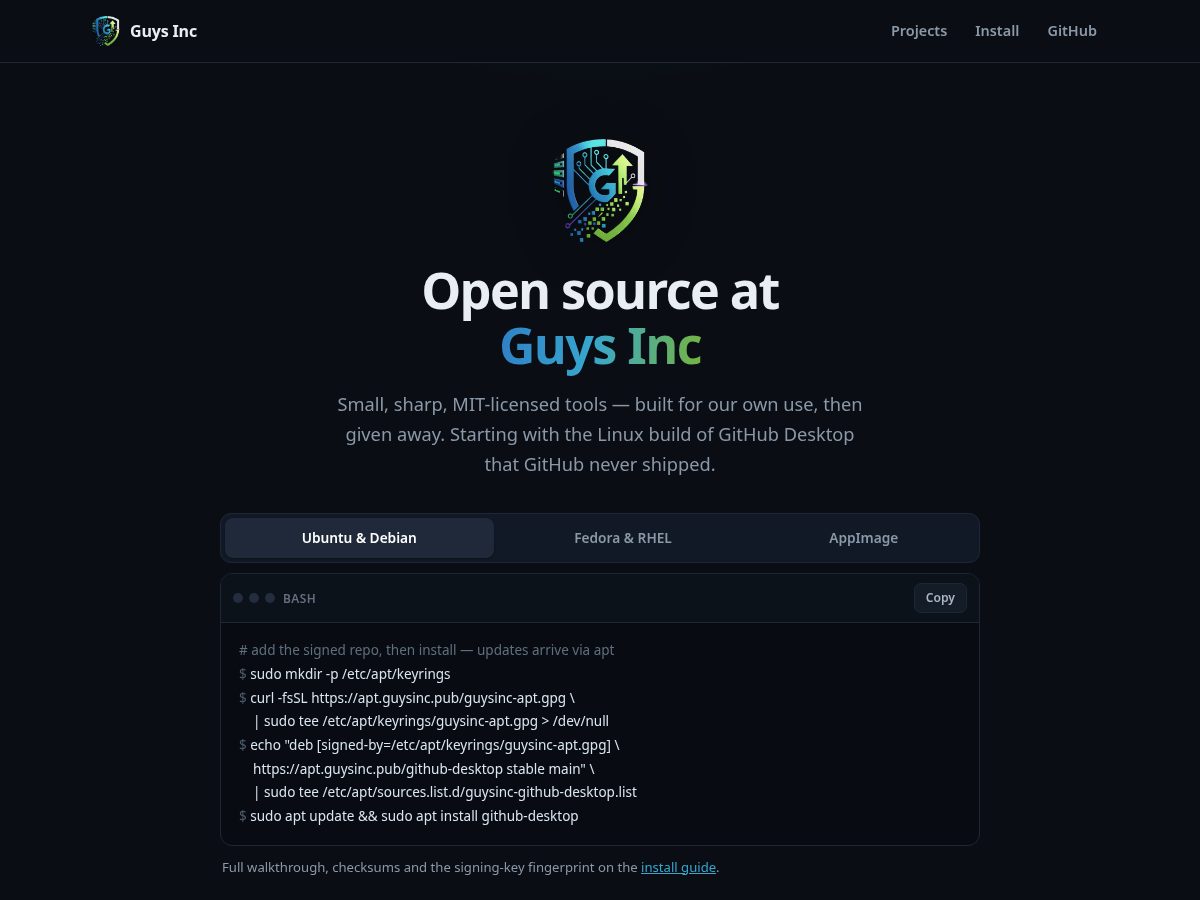Open the GitHub navigation link
Image resolution: width=1200 pixels, height=900 pixels.
1072,31
